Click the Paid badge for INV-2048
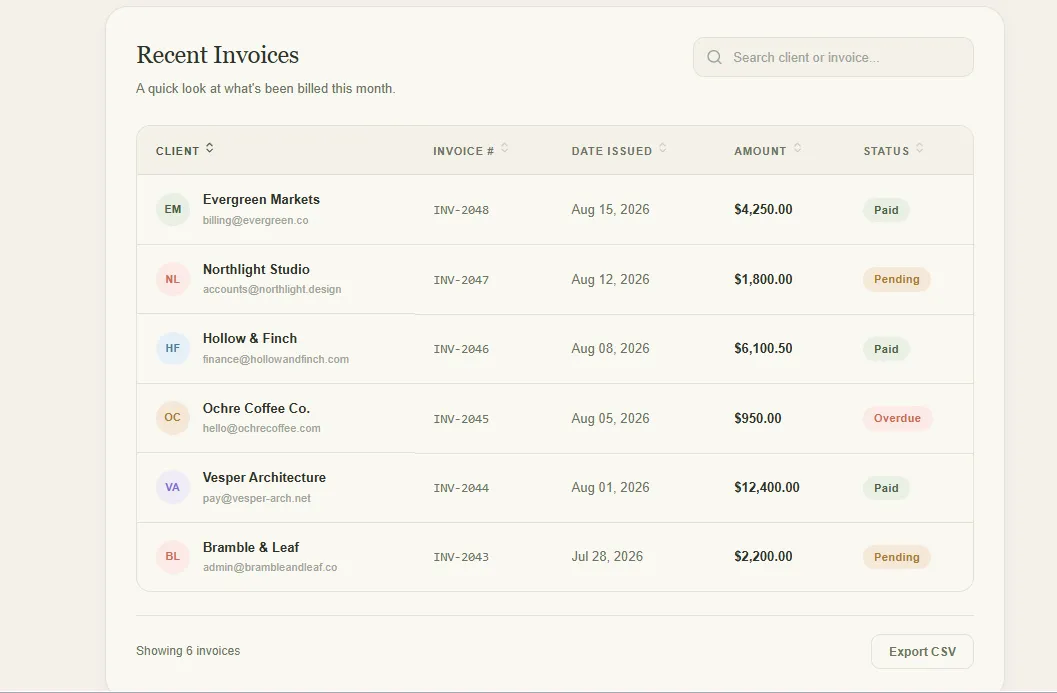The width and height of the screenshot is (1057, 693). [886, 210]
